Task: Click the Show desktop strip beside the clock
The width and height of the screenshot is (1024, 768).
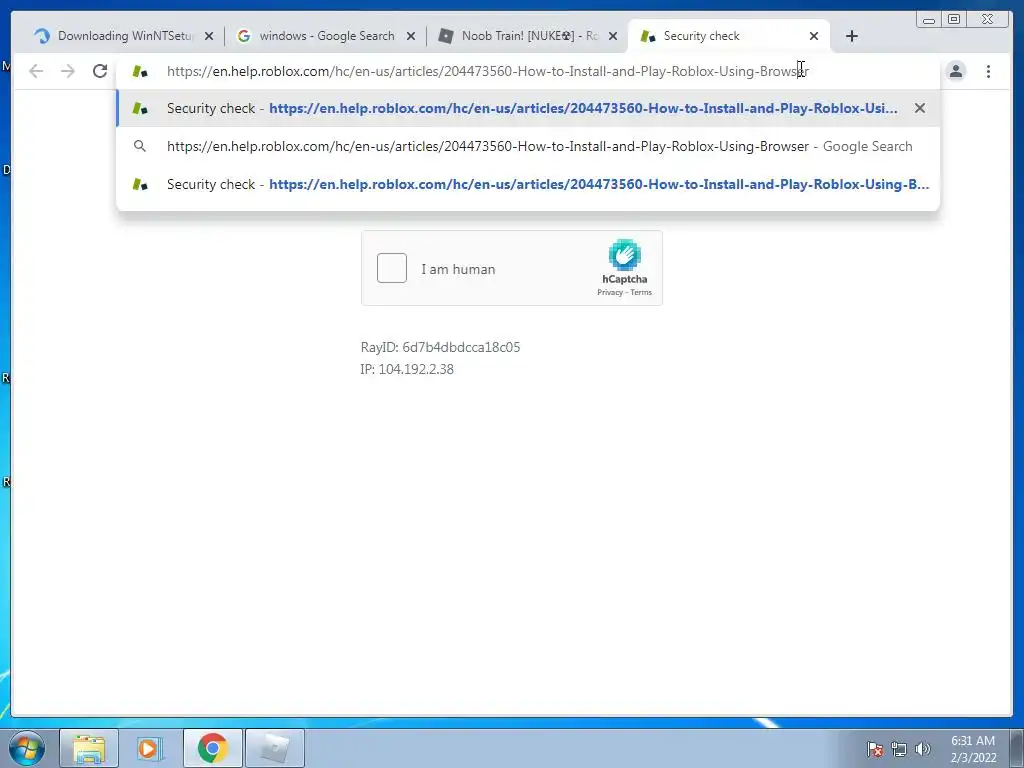Action: coord(1017,748)
